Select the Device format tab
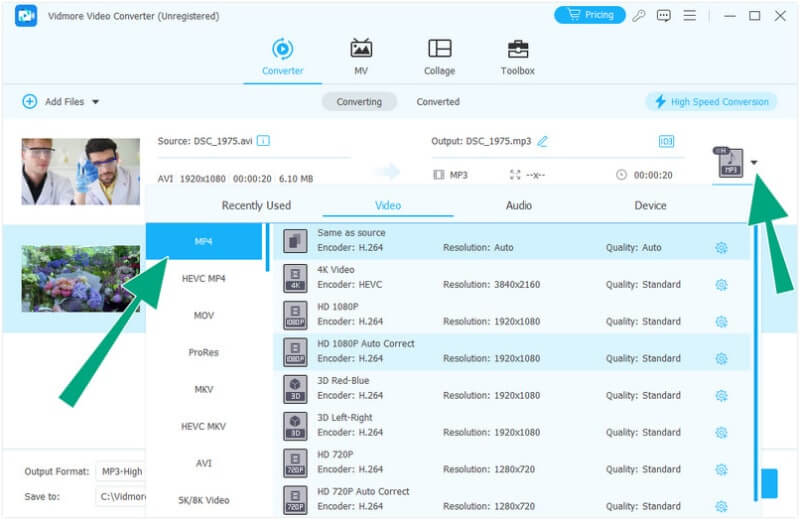 tap(650, 206)
